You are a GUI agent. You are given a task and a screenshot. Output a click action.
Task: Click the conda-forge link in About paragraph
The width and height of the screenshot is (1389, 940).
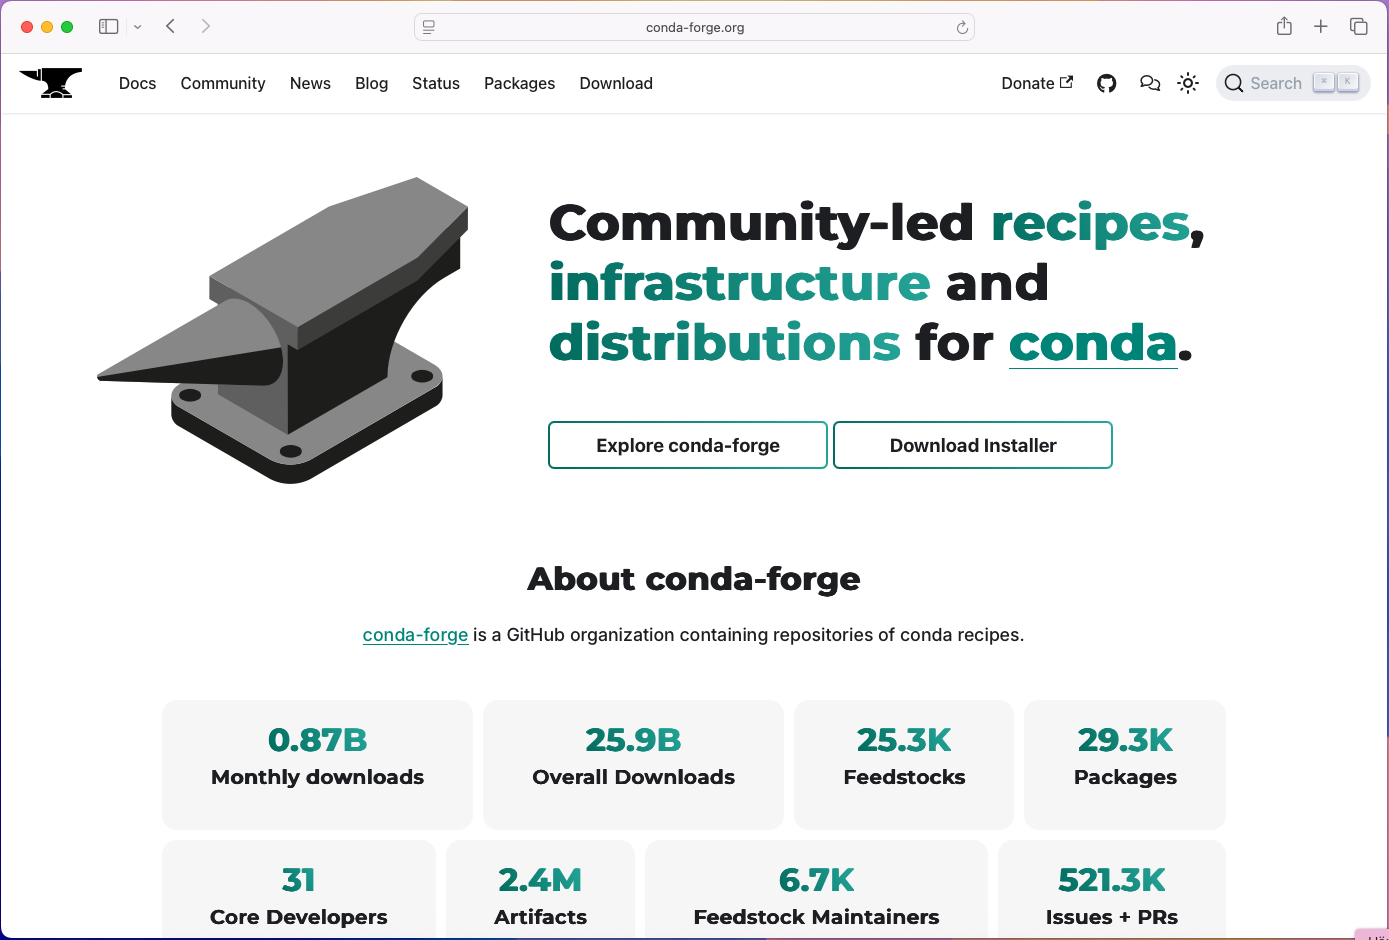pyautogui.click(x=415, y=635)
